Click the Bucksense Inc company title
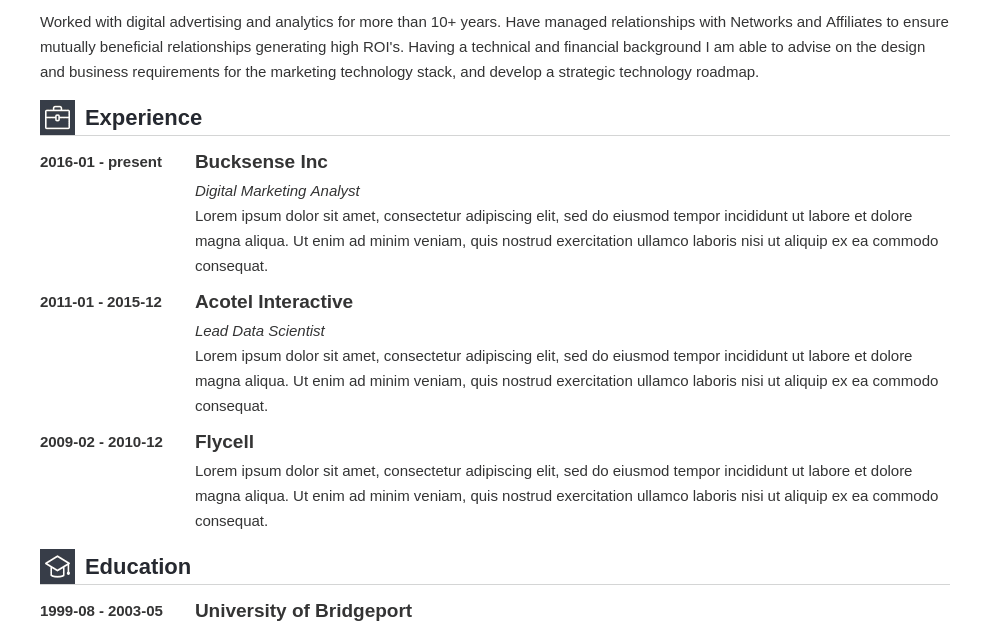The width and height of the screenshot is (990, 630). (x=261, y=162)
